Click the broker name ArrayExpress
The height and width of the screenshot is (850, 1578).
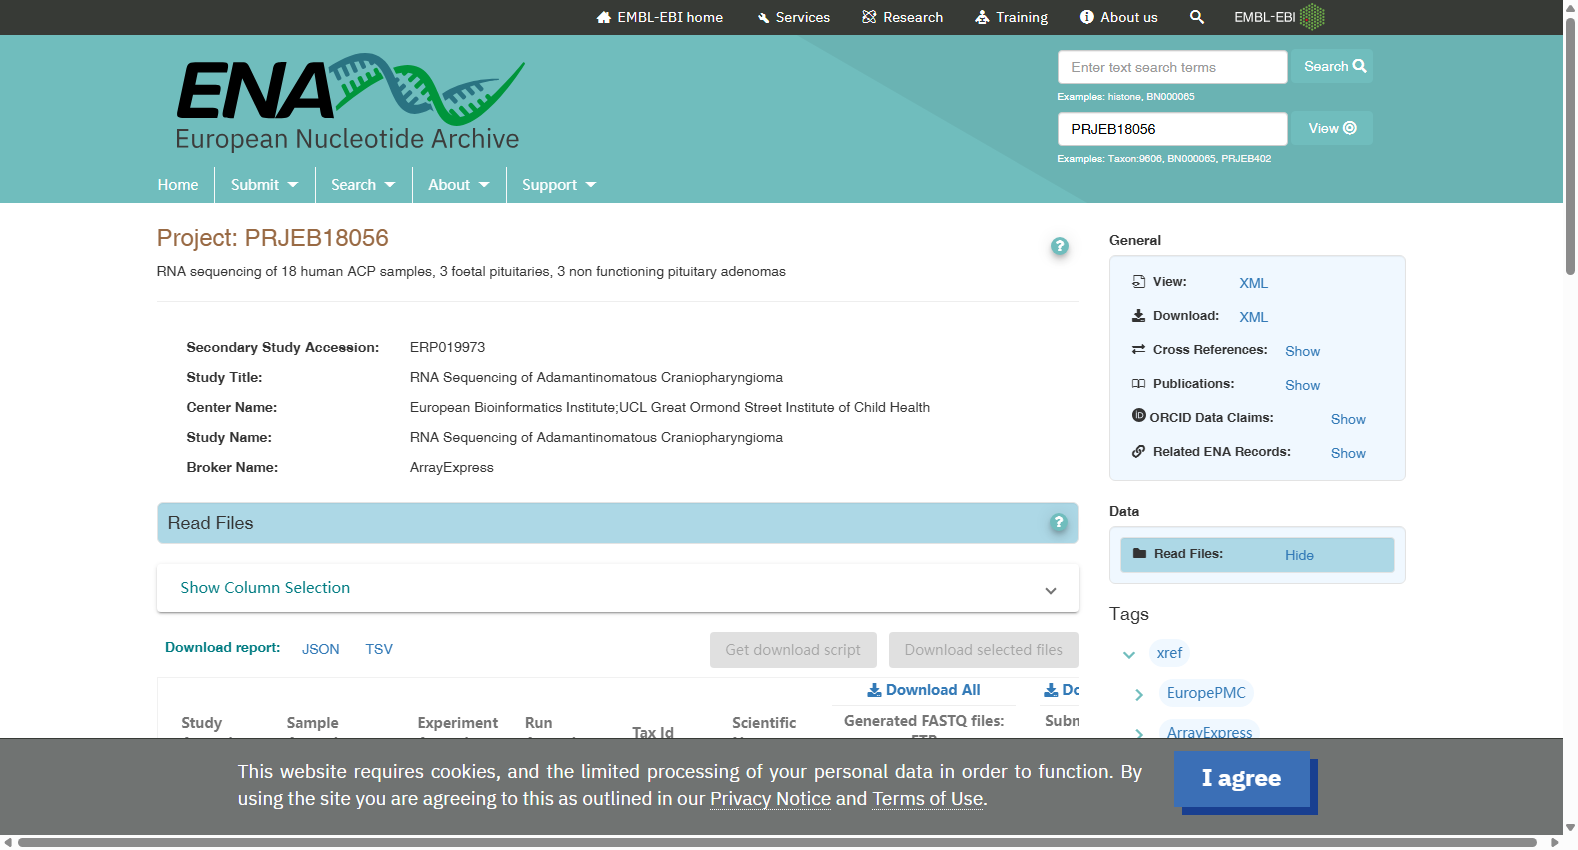452,468
